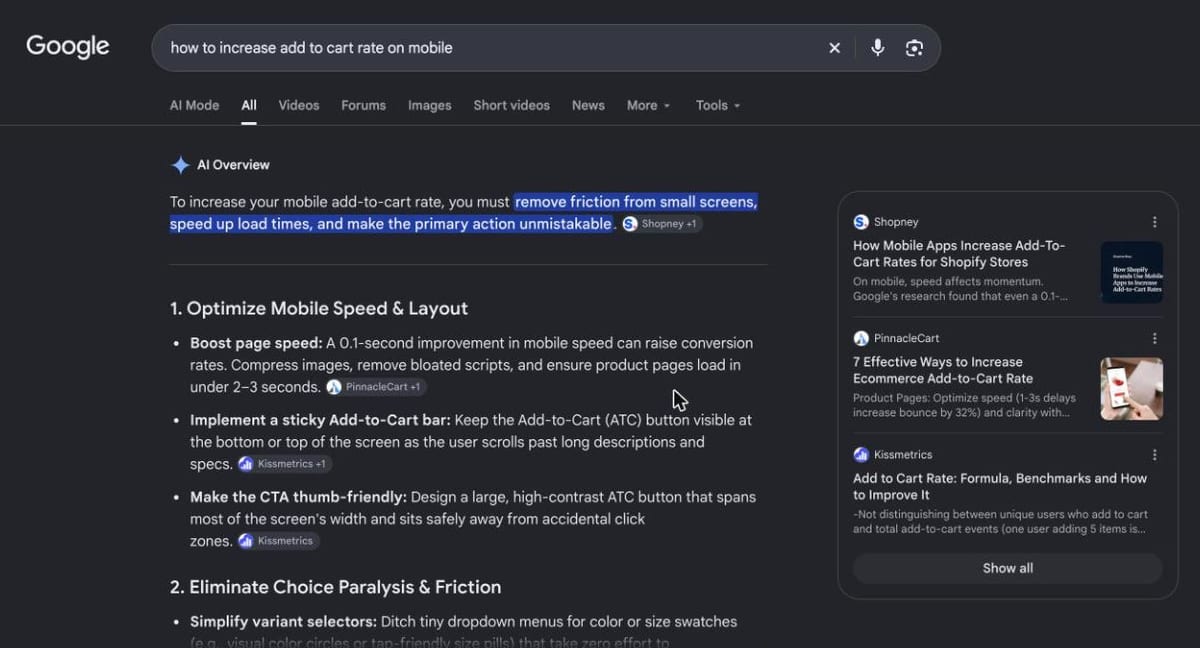
Task: Click heading '1. Optimize Mobile Speed & Layout'
Action: pos(319,308)
